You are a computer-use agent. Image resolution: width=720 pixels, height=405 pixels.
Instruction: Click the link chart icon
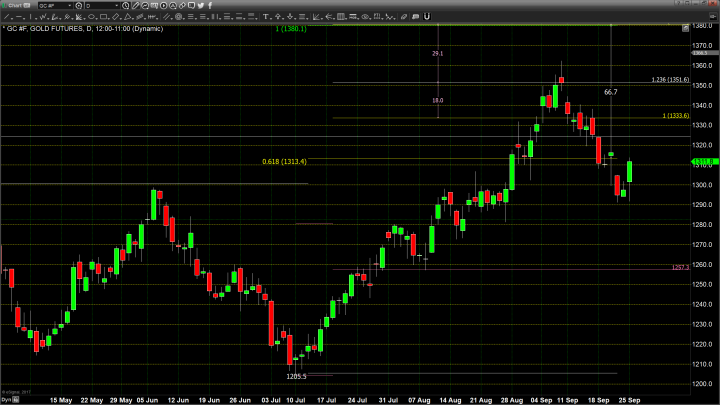coord(26,5)
